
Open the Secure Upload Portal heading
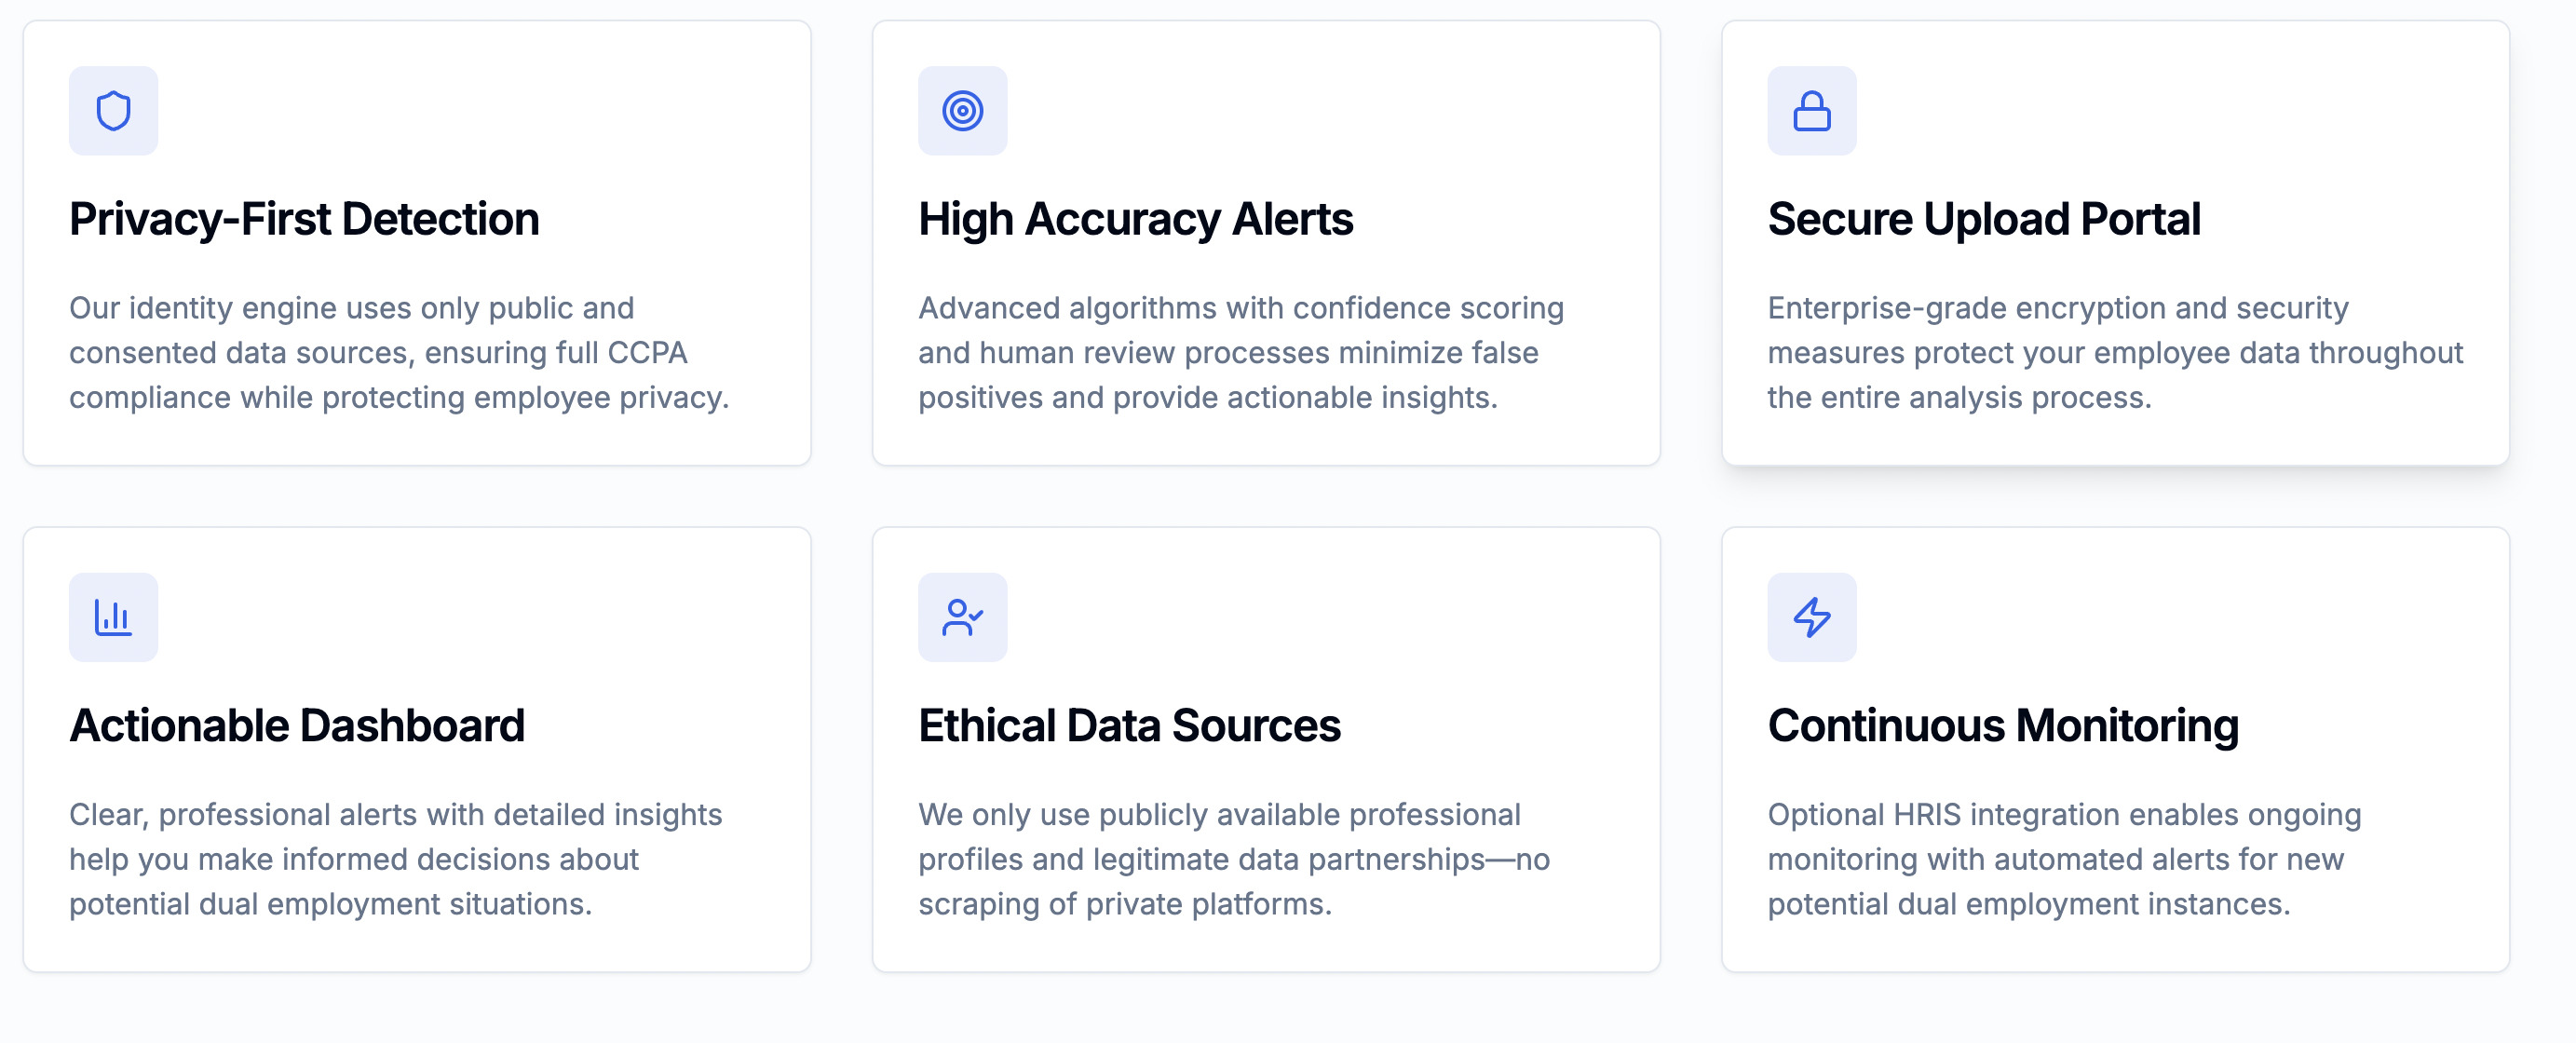pyautogui.click(x=1983, y=219)
